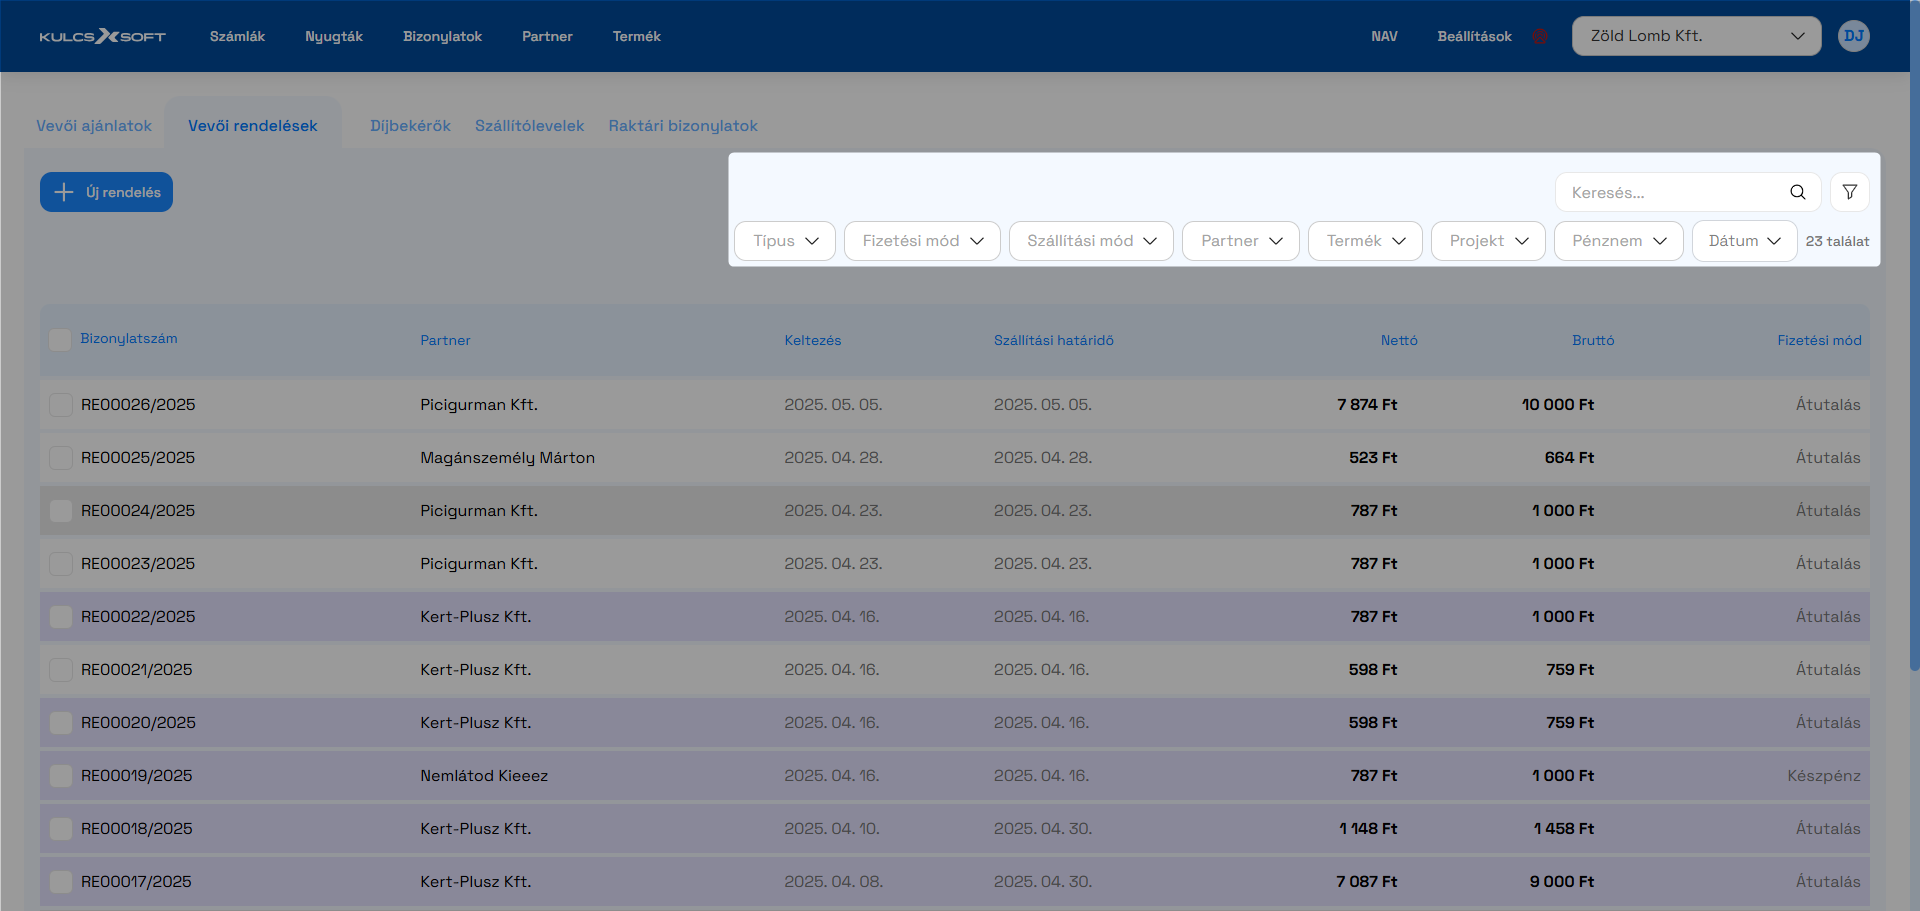Click the gross amount "9 000 Ft"

point(1562,882)
